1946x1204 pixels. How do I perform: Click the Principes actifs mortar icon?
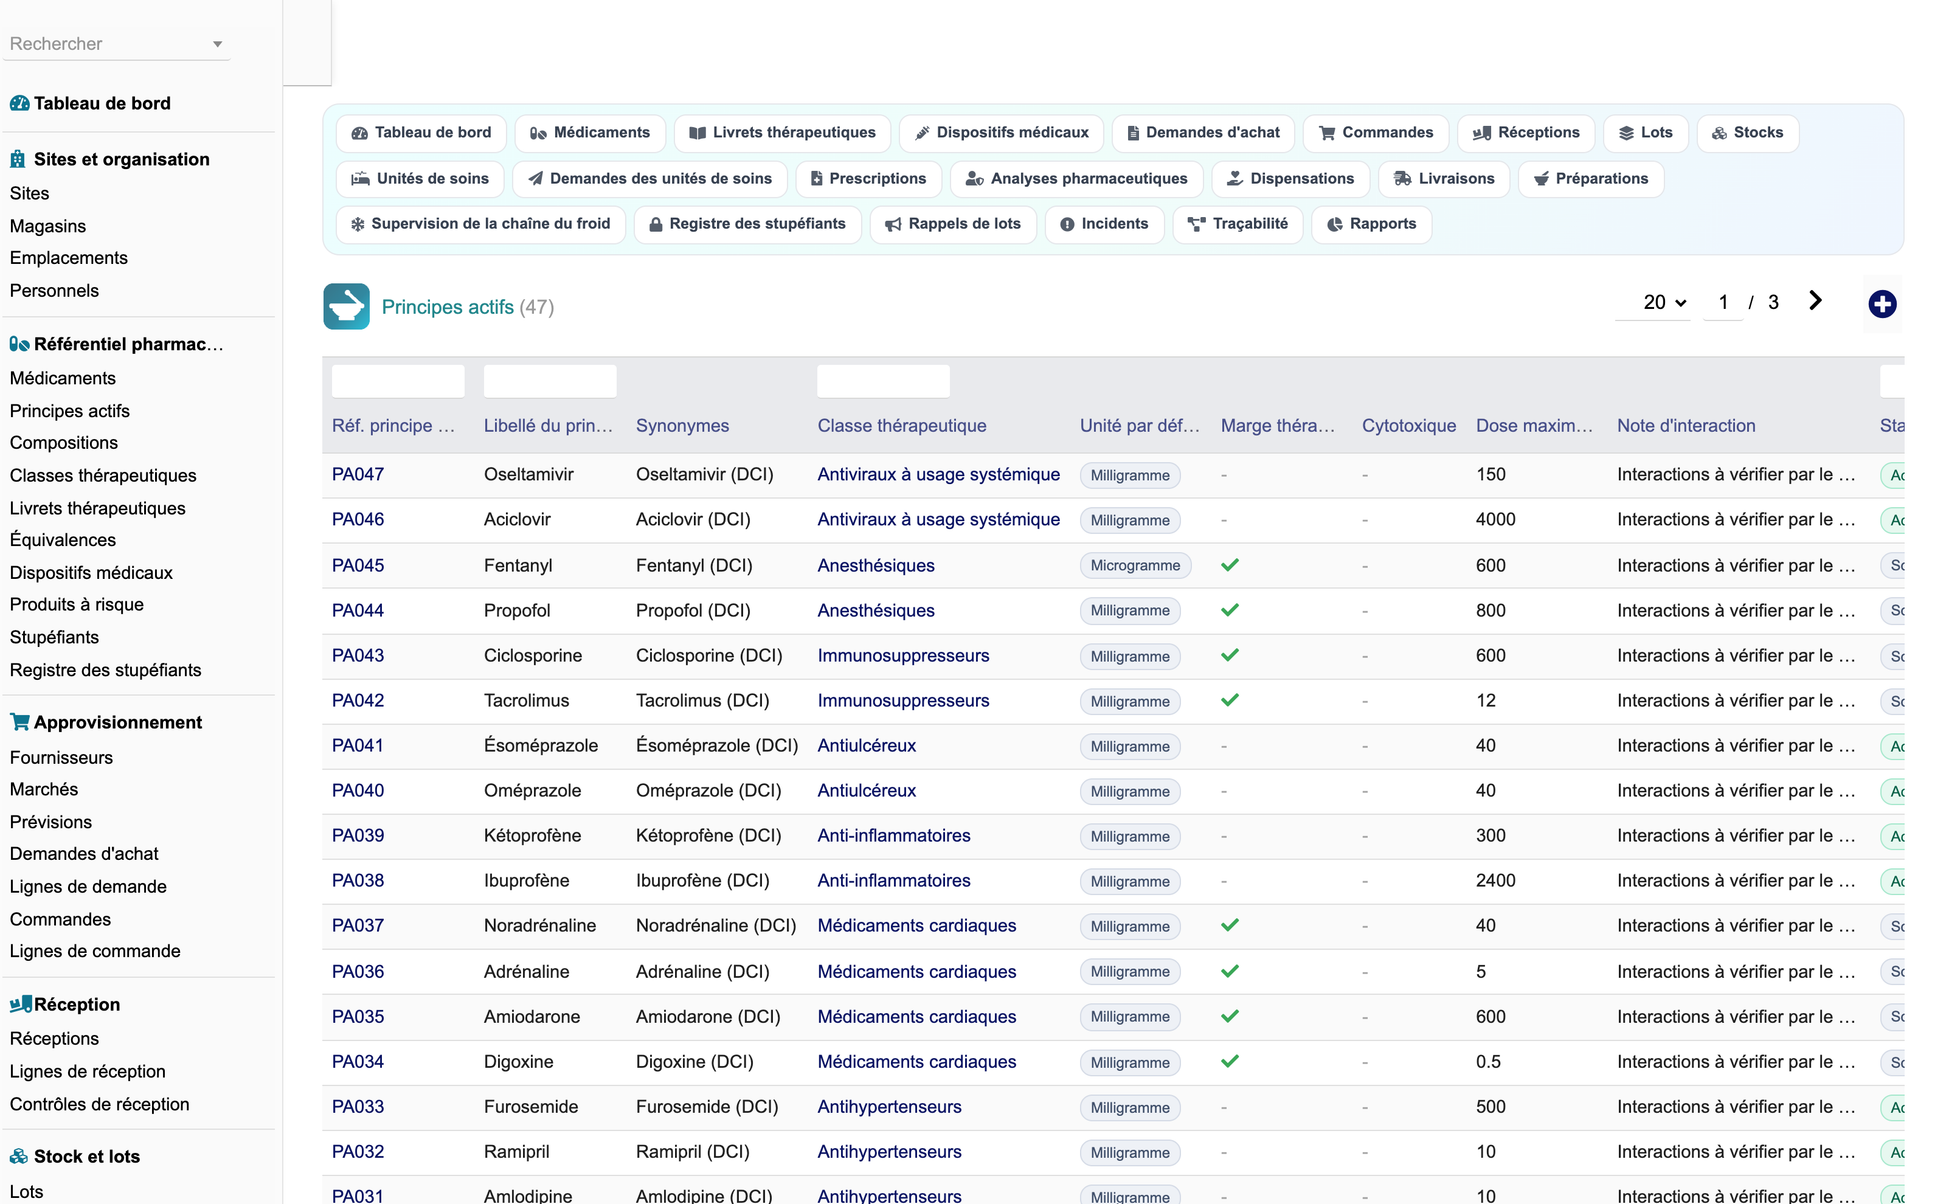coord(346,306)
